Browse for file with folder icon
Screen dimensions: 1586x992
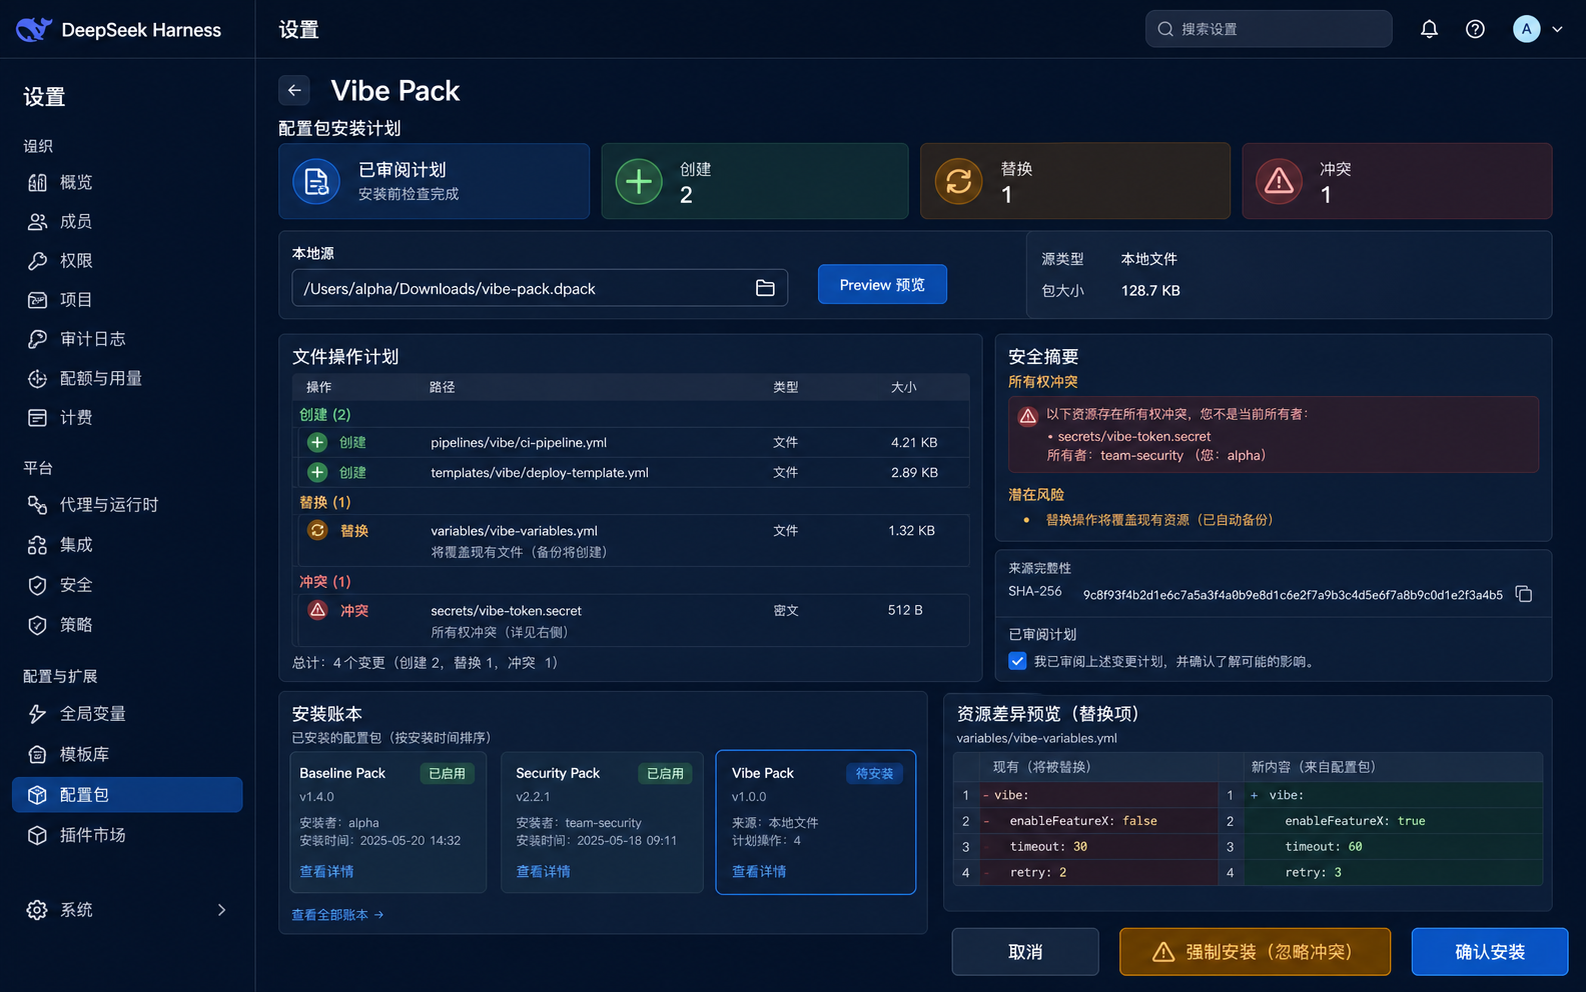click(x=765, y=288)
